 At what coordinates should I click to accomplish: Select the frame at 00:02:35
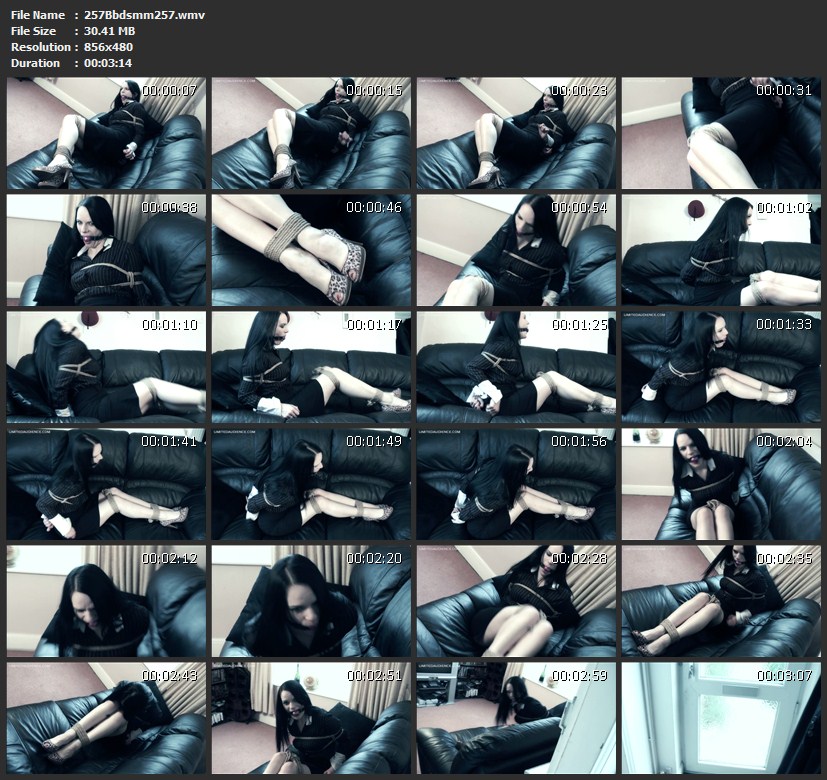pyautogui.click(x=721, y=601)
